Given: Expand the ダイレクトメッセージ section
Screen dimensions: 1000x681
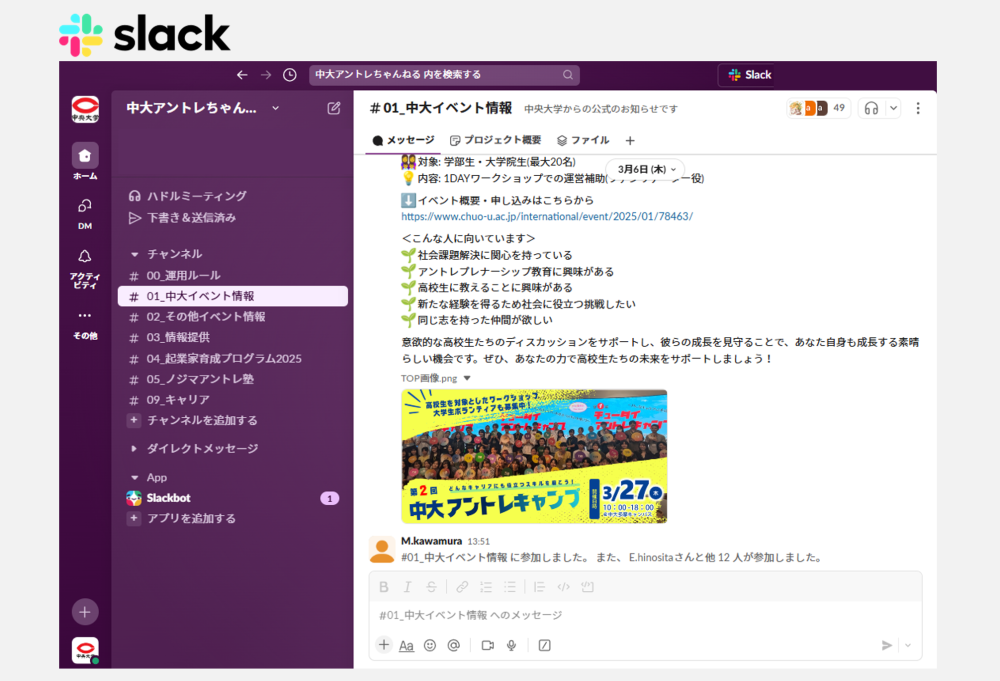Looking at the screenshot, I should coord(133,448).
